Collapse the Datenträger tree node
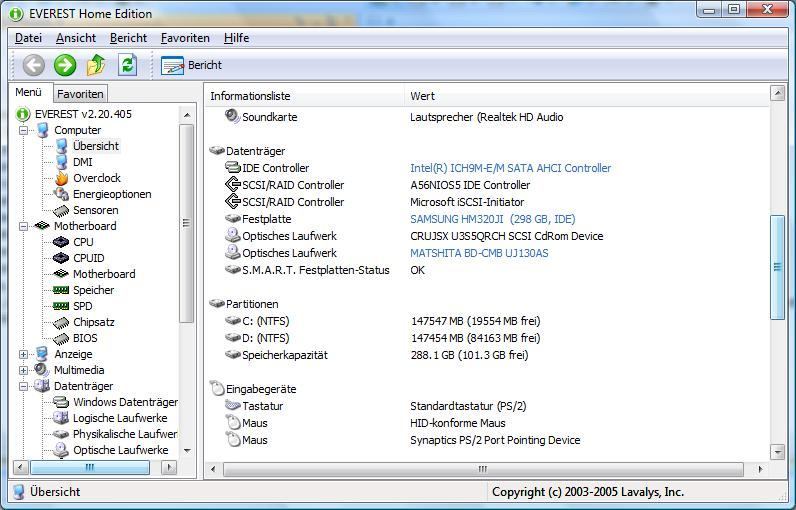The image size is (796, 510). pyautogui.click(x=23, y=386)
